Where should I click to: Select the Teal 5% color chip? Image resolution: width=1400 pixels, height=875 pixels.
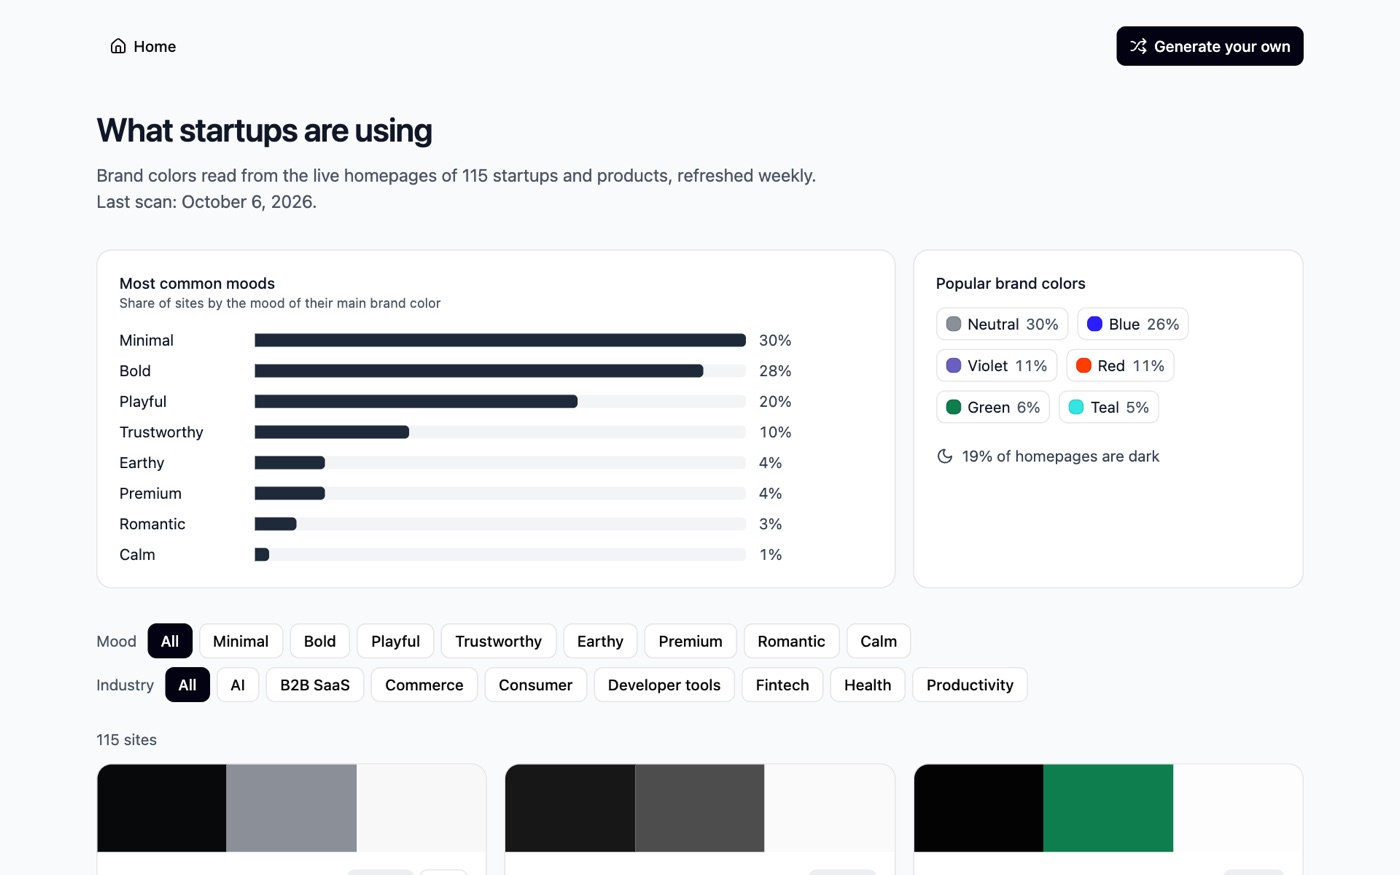point(1109,407)
